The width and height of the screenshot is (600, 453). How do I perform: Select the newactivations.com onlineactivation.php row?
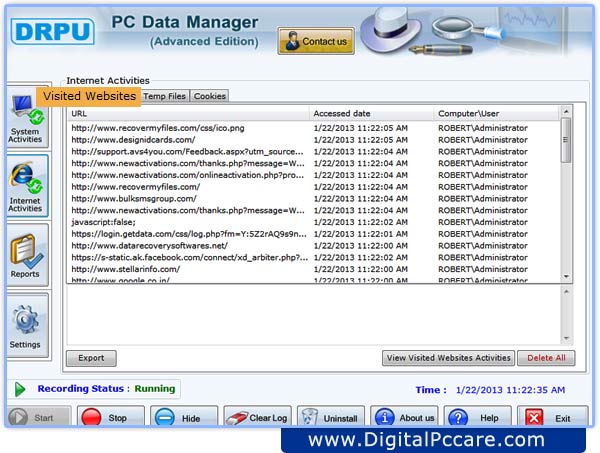[x=313, y=175]
